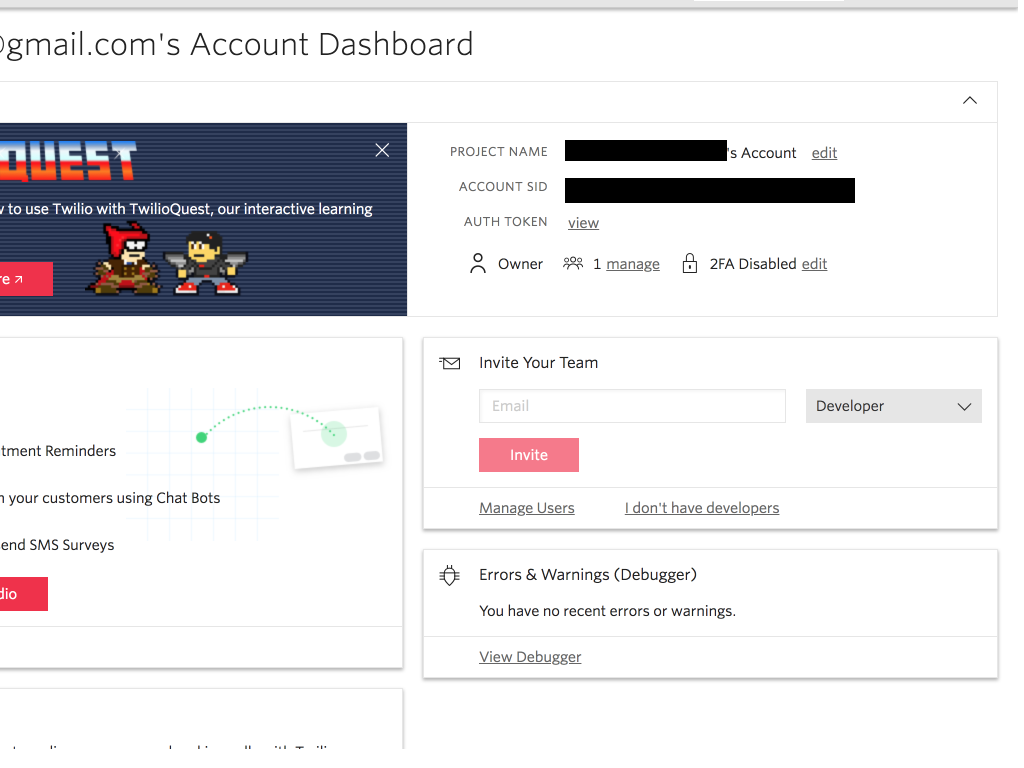Click the team members group icon
This screenshot has height=768, width=1024.
(573, 263)
